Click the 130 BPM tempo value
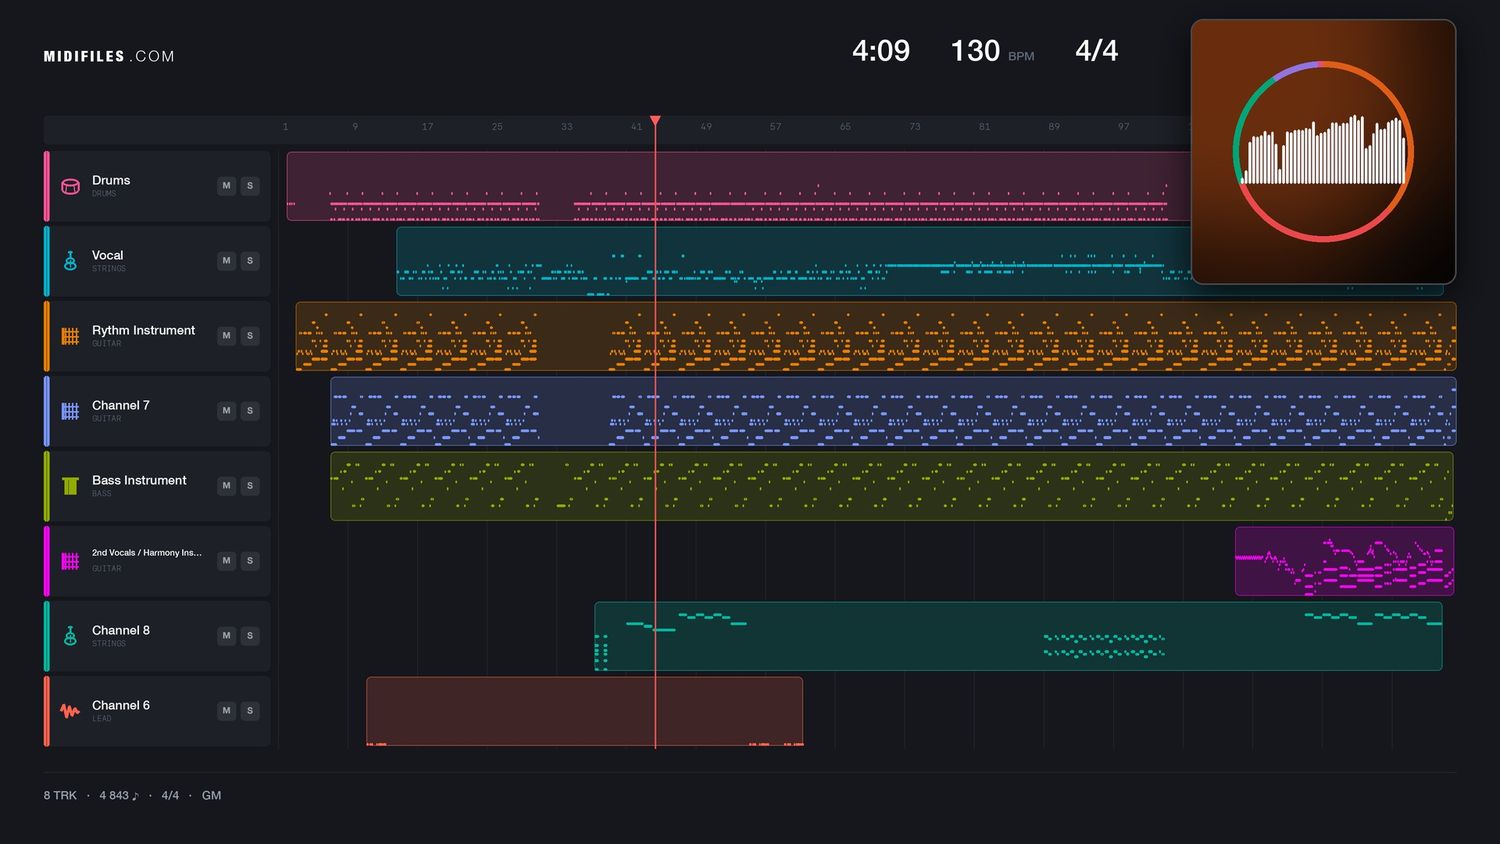The image size is (1500, 844). 975,51
